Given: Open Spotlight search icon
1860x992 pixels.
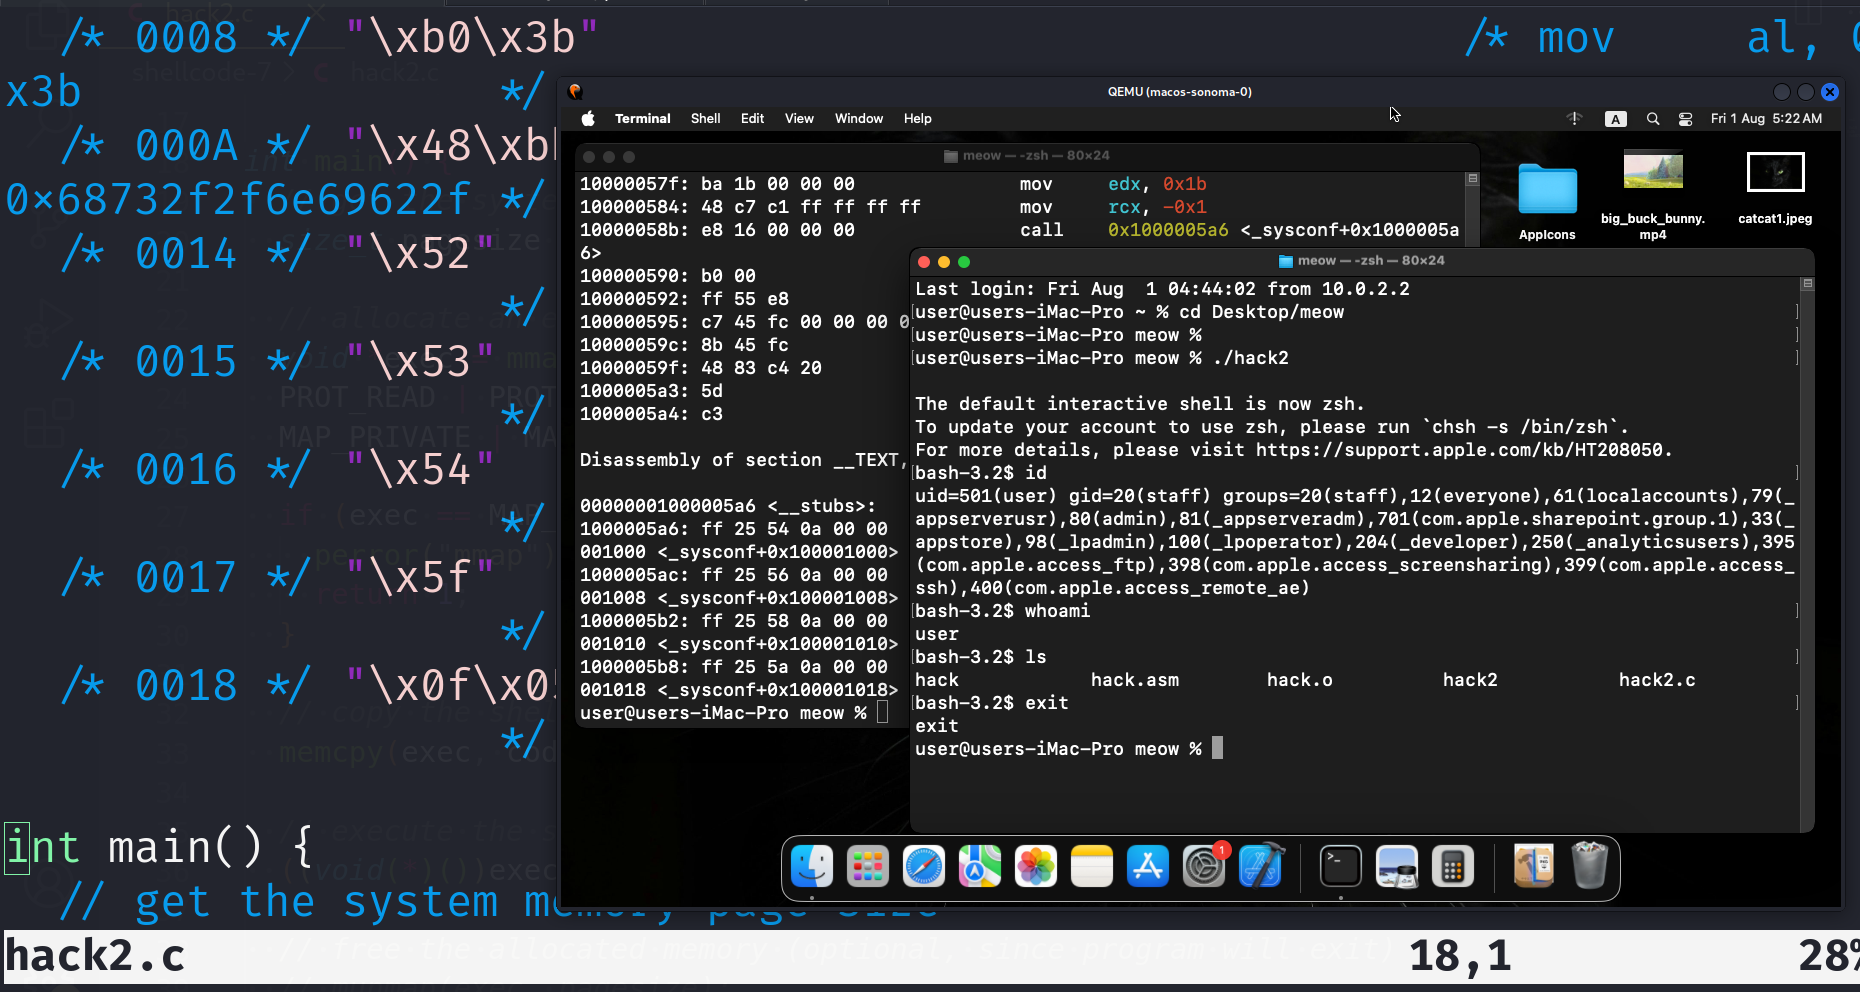Looking at the screenshot, I should (x=1653, y=118).
